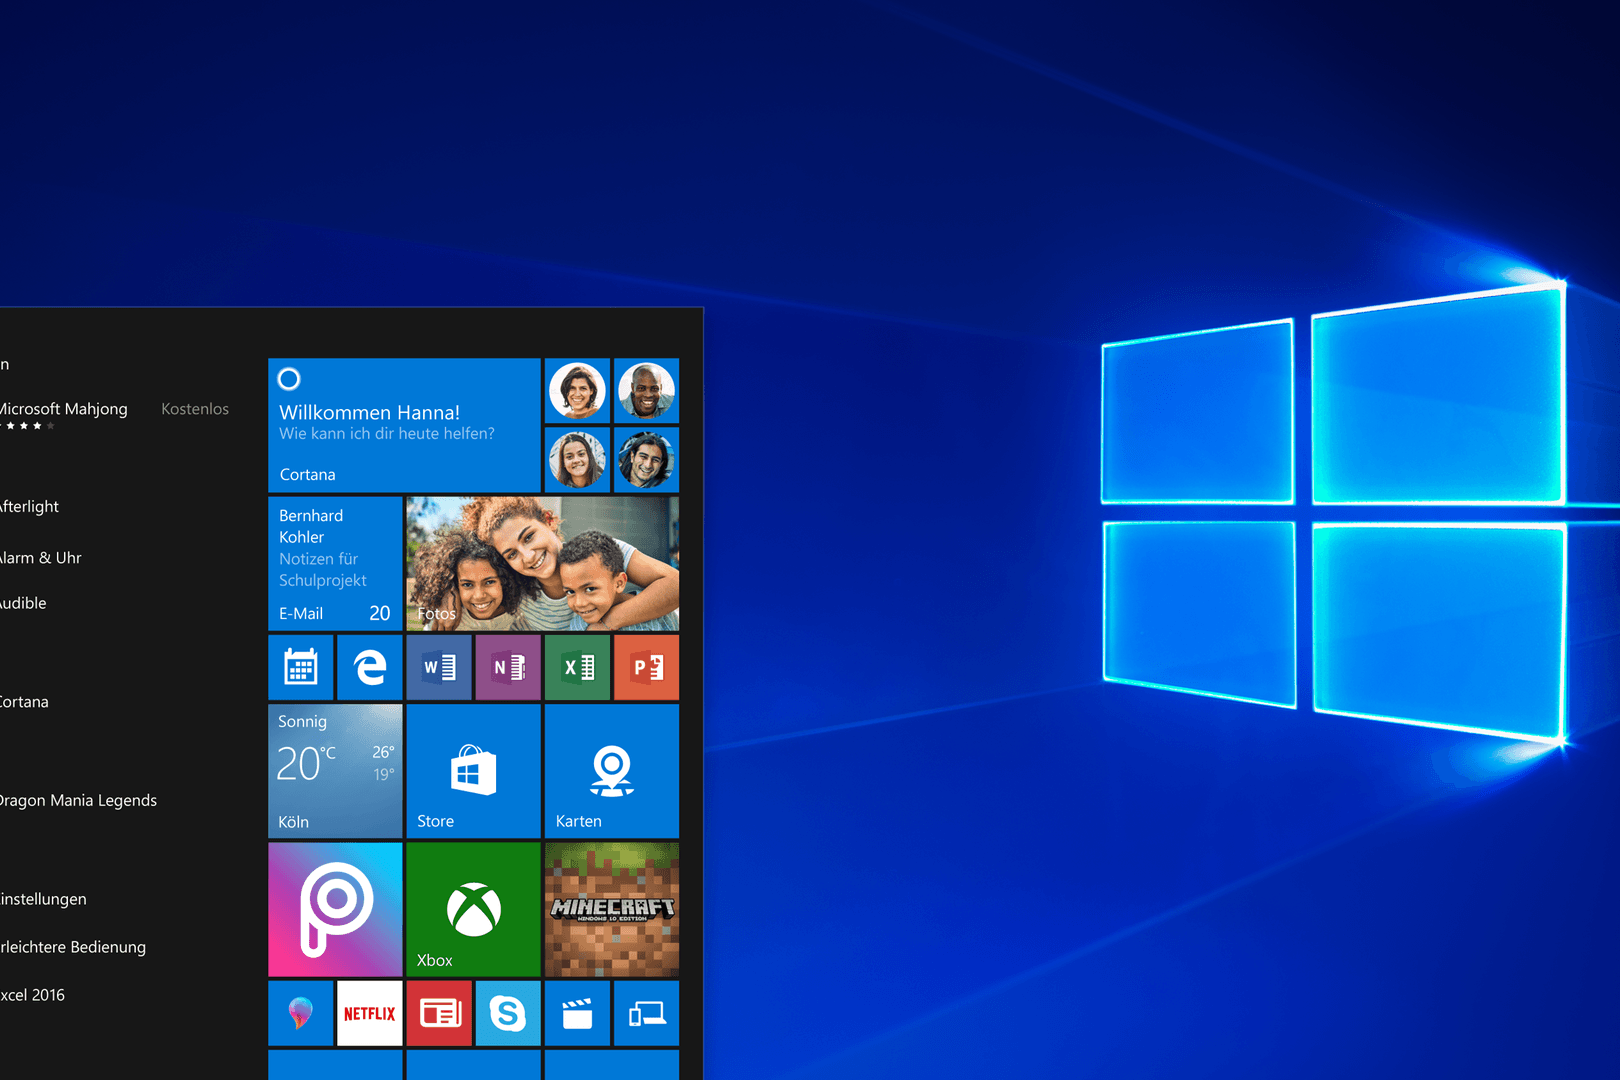Open the Word tile

(439, 667)
